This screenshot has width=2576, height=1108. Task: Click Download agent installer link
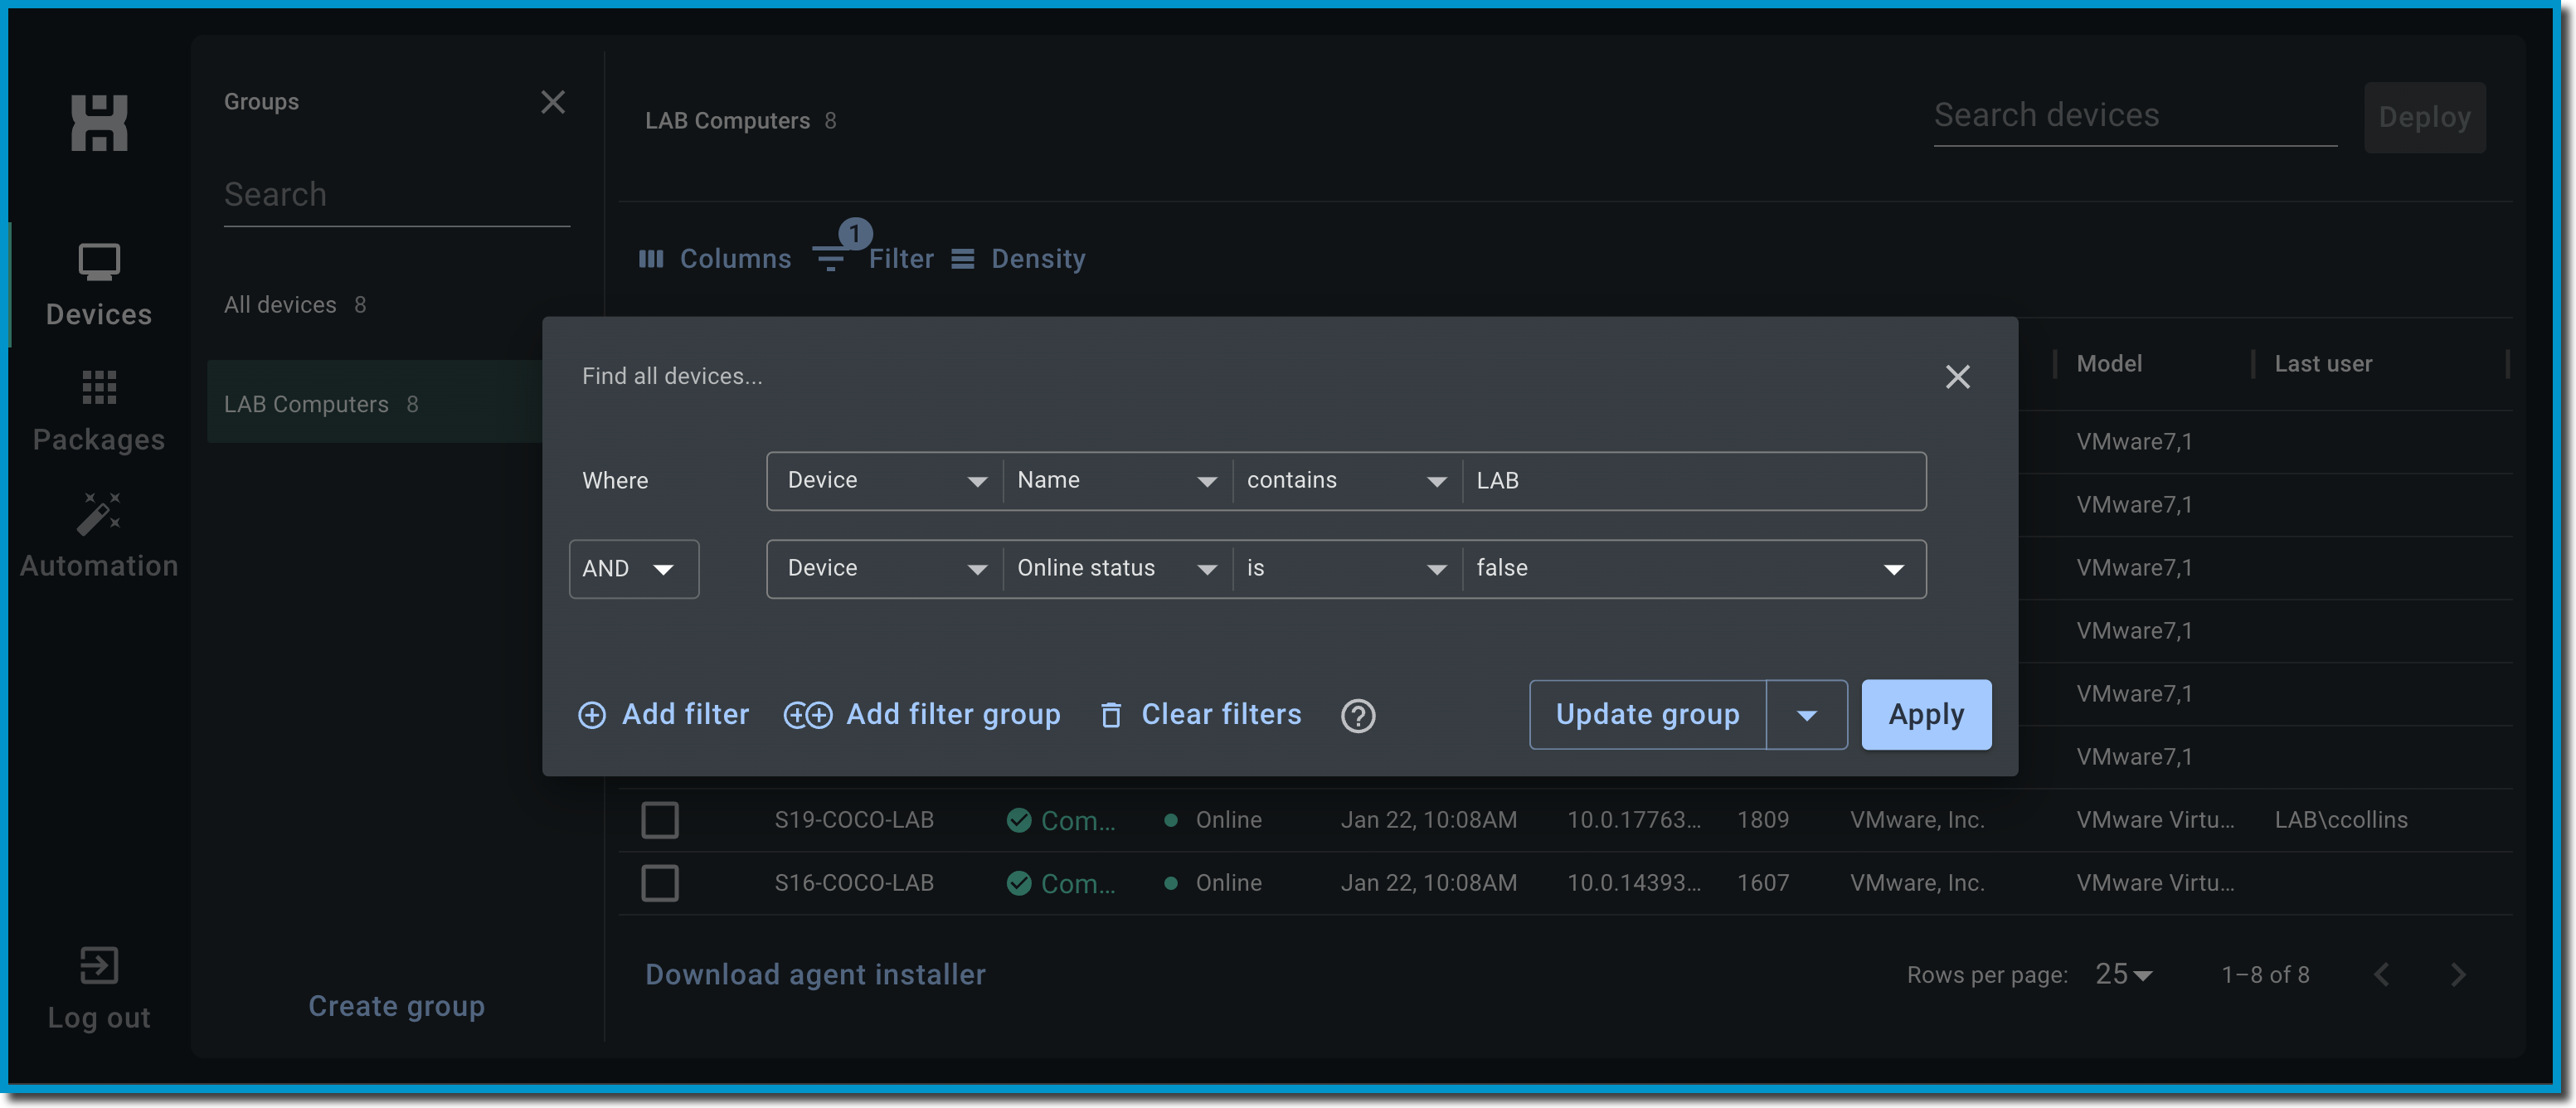click(815, 975)
